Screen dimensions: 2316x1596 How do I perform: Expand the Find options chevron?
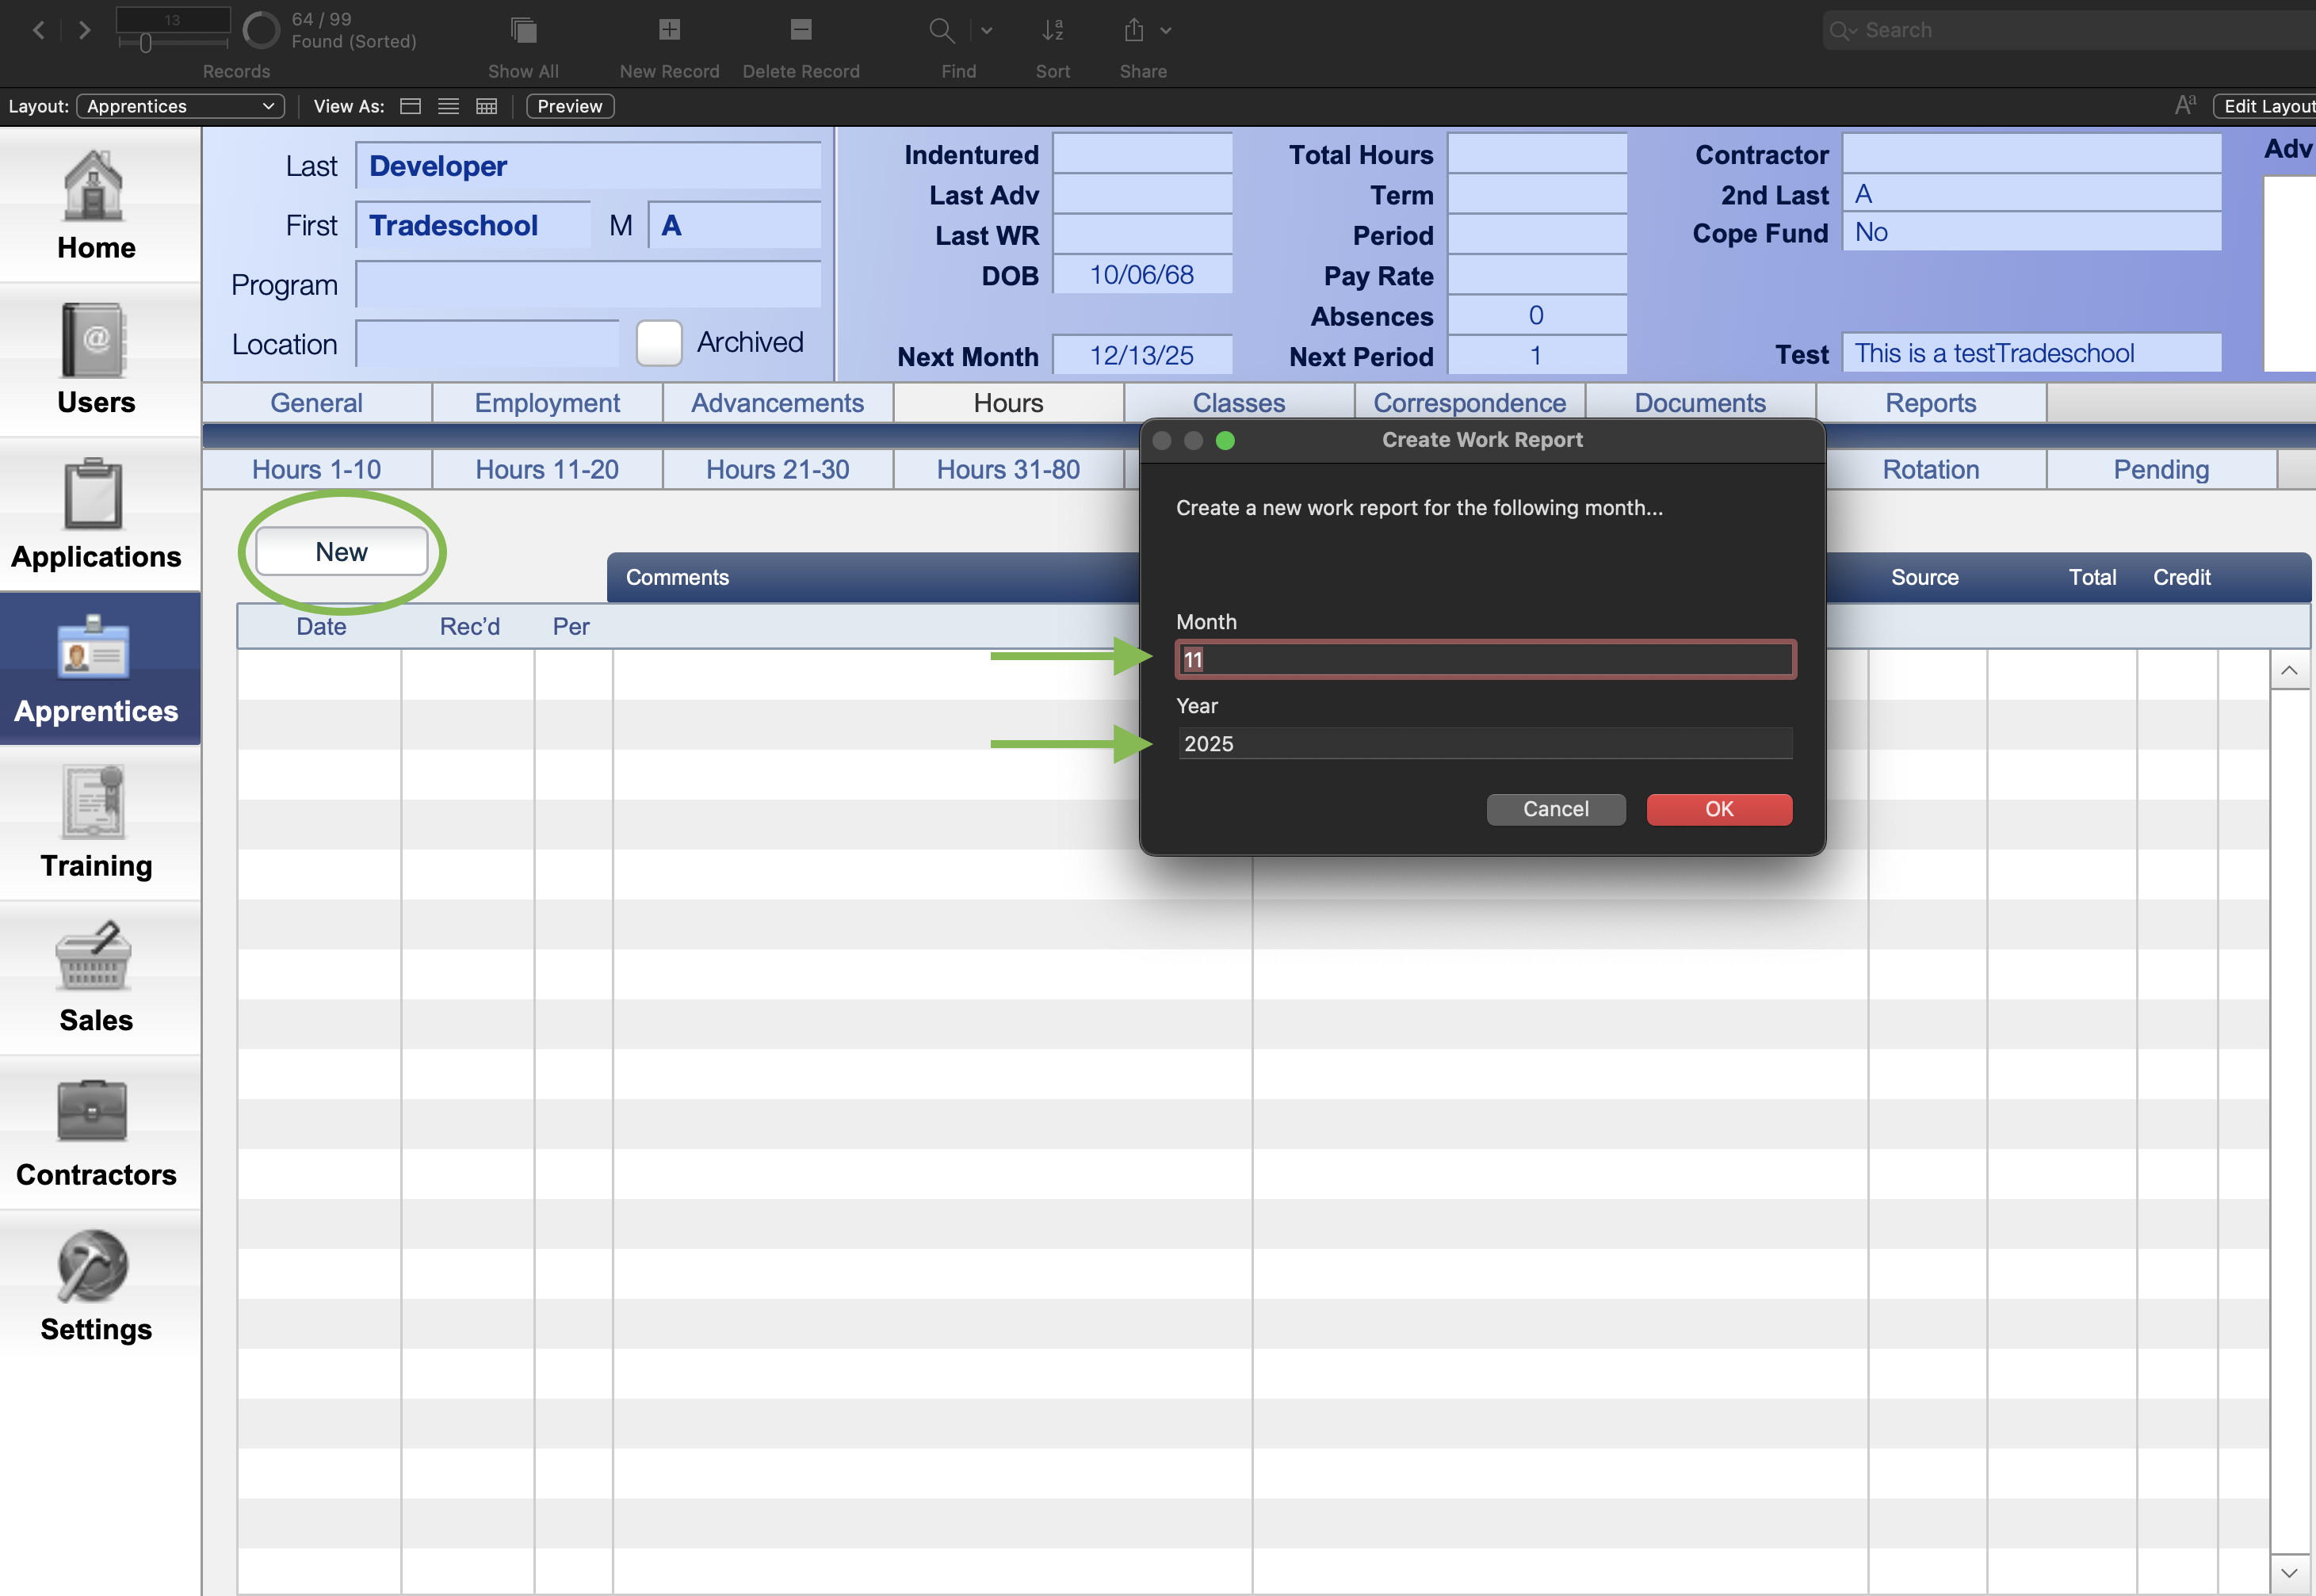pyautogui.click(x=986, y=30)
